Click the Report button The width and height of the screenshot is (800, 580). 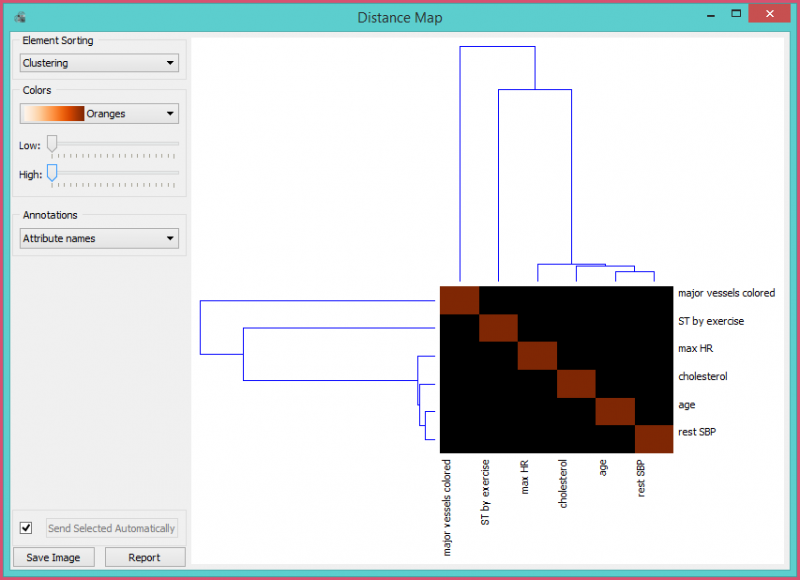point(144,557)
